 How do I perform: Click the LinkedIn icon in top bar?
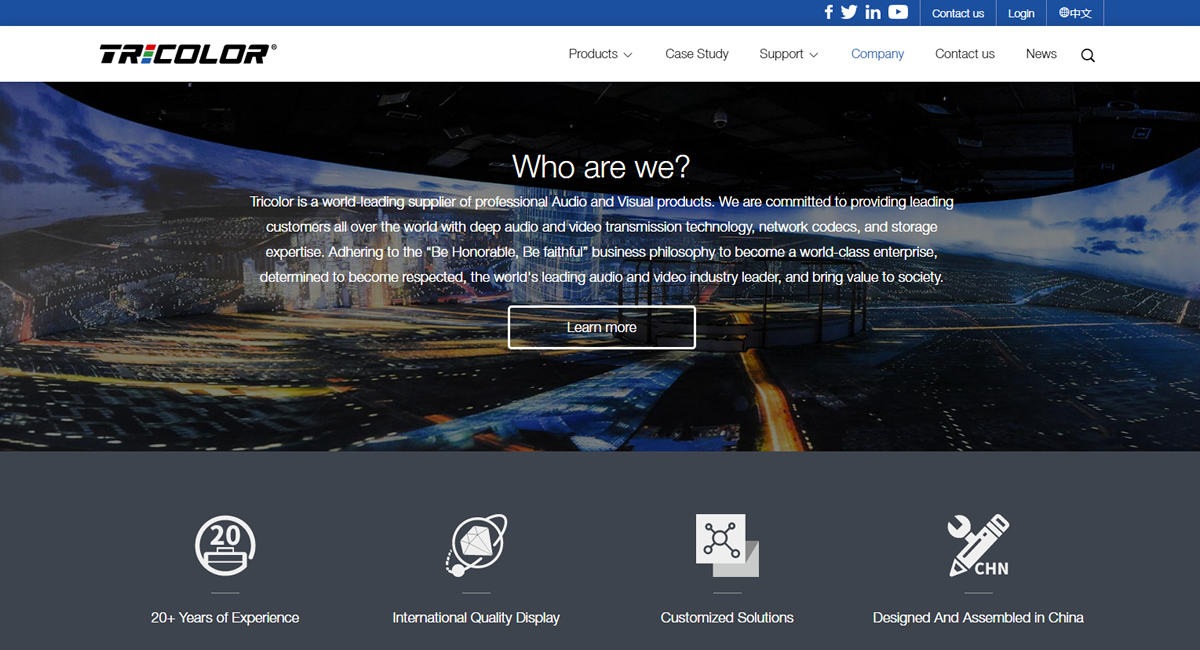coord(873,13)
